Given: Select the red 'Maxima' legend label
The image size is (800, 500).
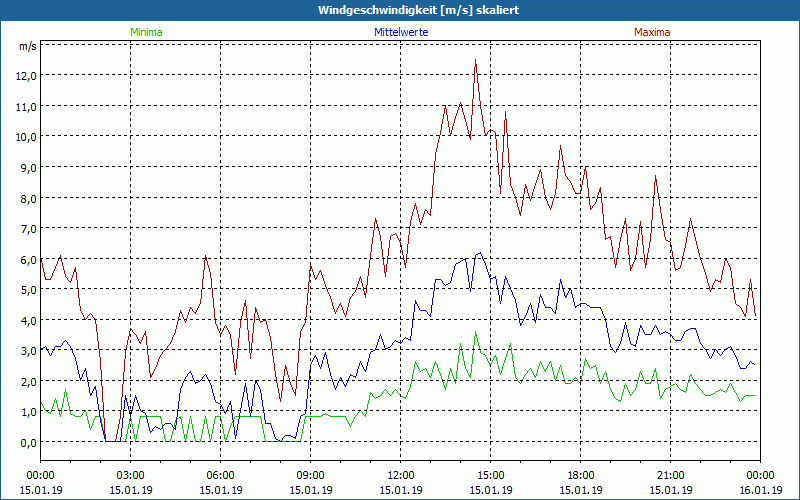Looking at the screenshot, I should pos(652,32).
